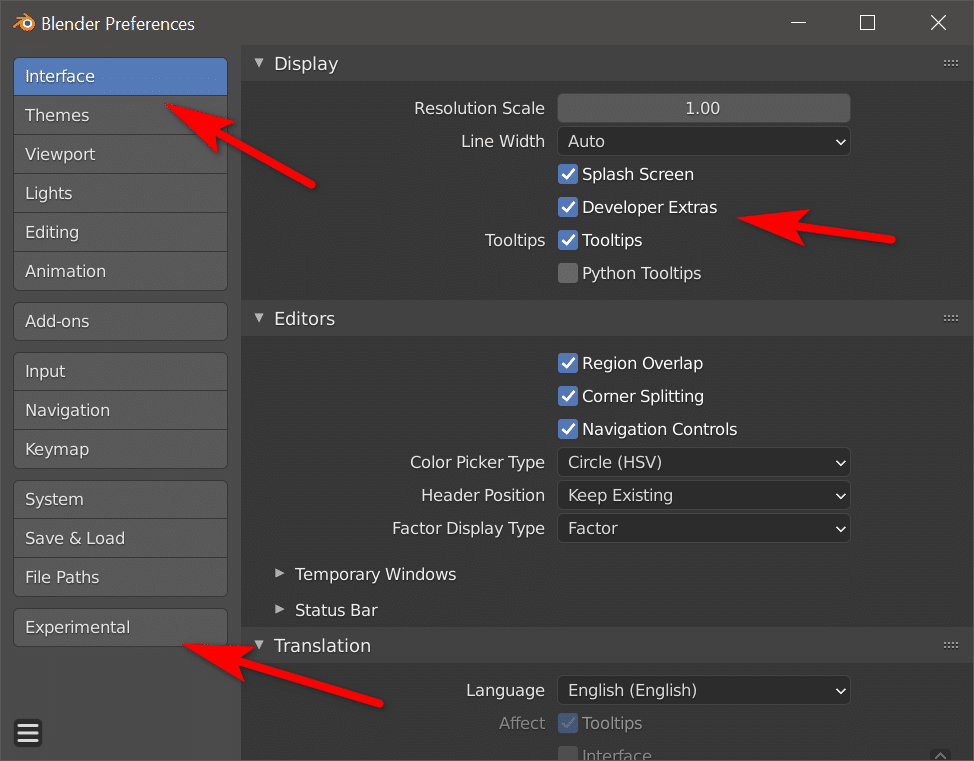Grab the Editors panel drag handle

pos(950,319)
